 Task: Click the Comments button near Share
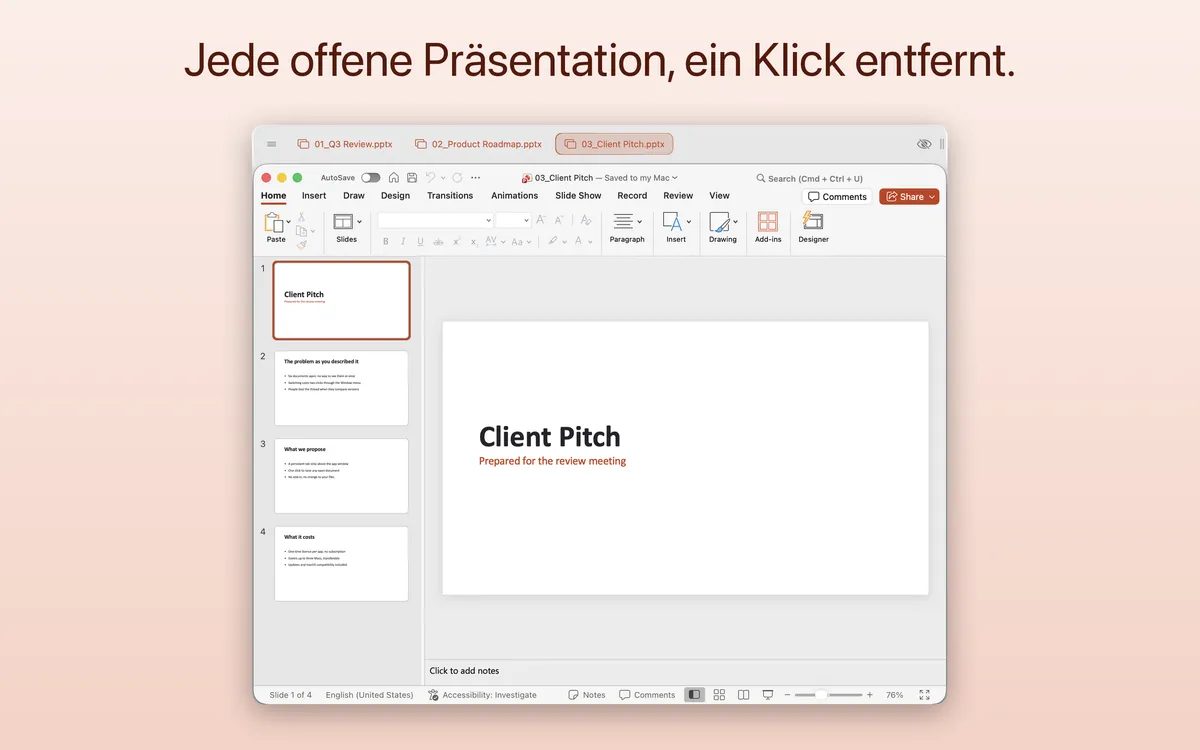coord(837,197)
